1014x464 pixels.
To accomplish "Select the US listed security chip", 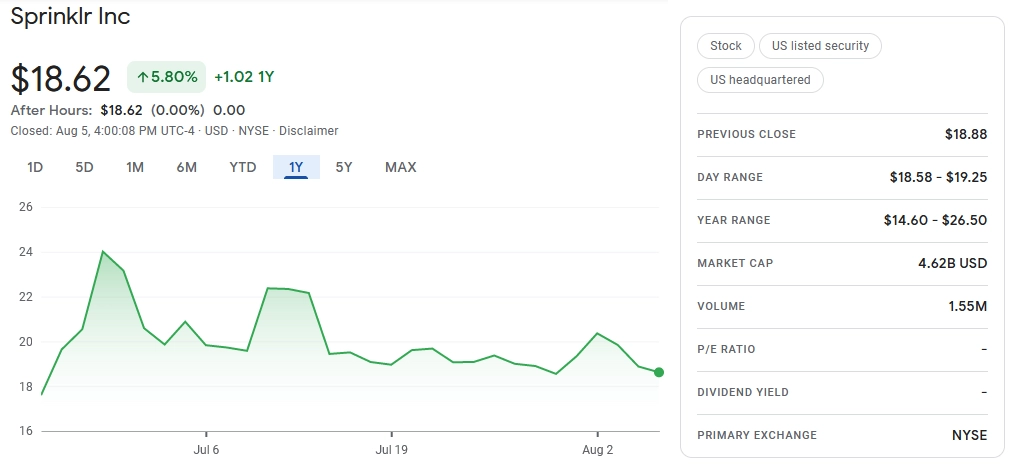I will [x=820, y=46].
